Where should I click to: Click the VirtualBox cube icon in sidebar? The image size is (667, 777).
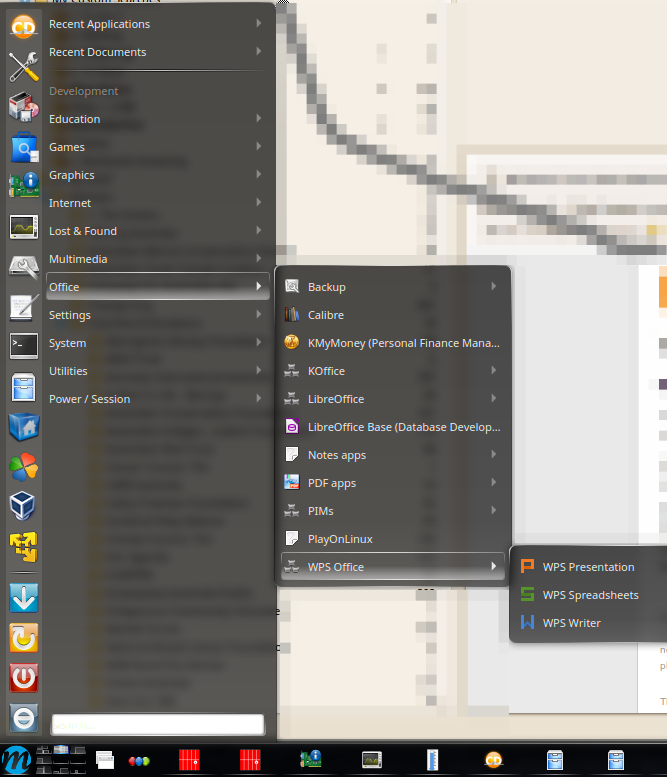[x=24, y=506]
